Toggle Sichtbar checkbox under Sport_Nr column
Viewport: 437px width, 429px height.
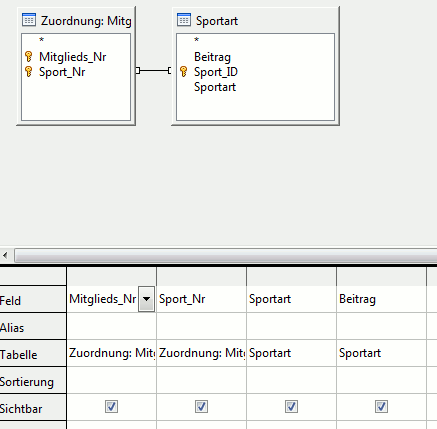point(201,406)
